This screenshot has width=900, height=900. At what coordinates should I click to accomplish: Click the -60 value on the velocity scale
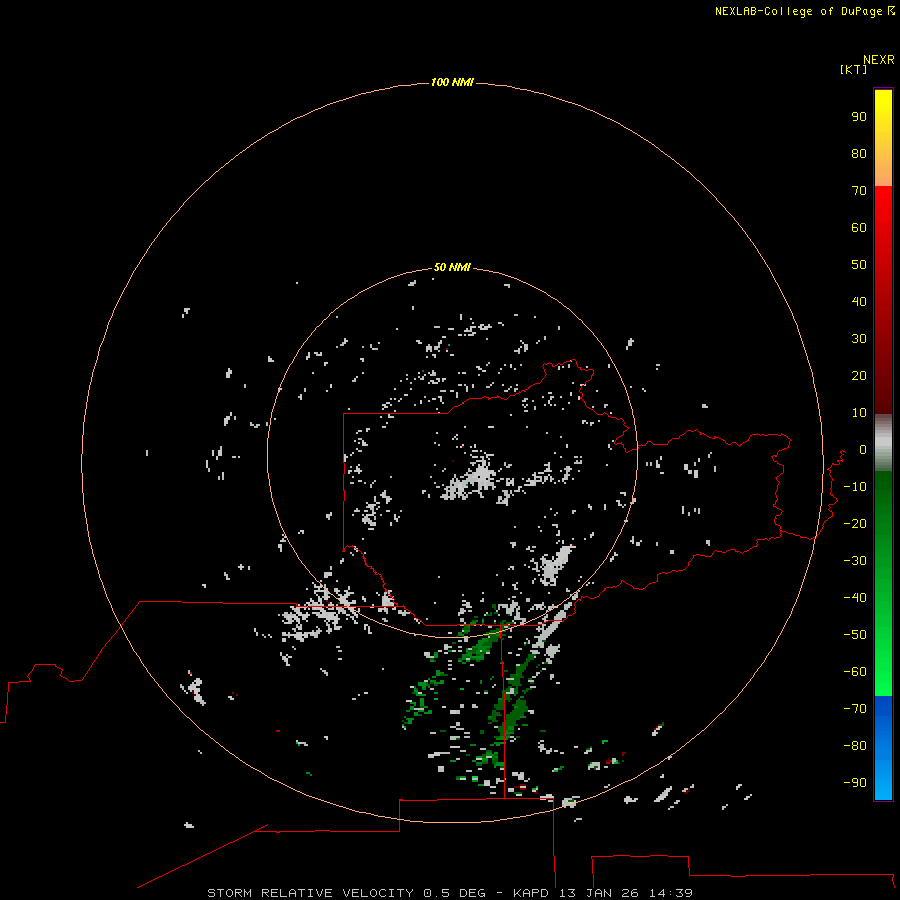(855, 672)
